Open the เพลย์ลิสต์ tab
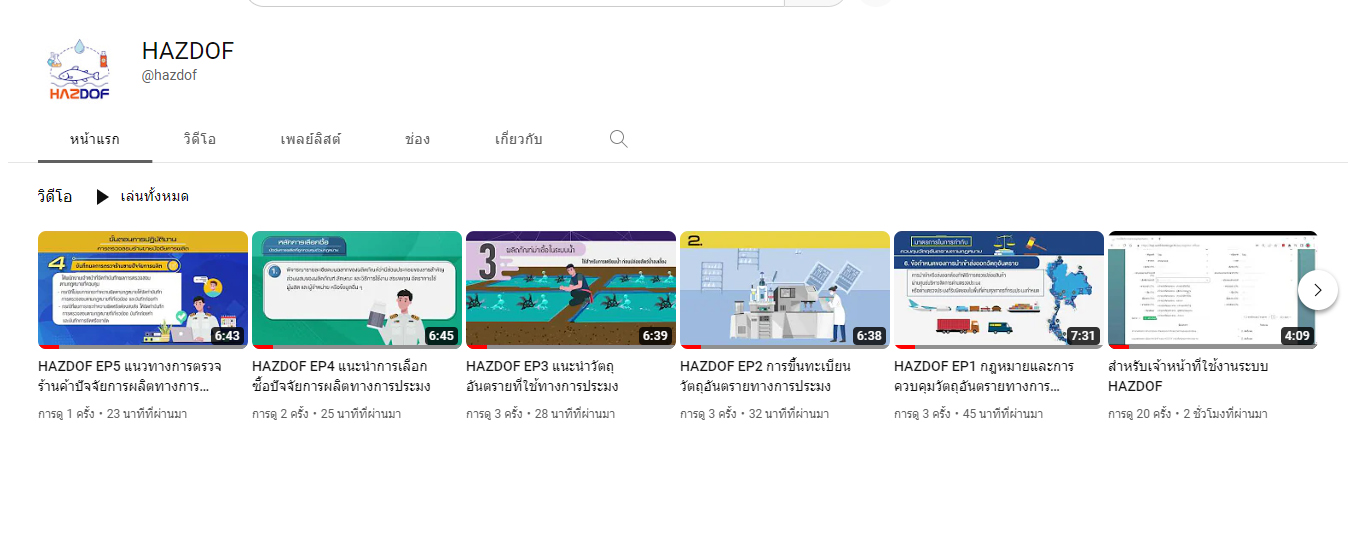Image resolution: width=1348 pixels, height=536 pixels. pos(311,139)
